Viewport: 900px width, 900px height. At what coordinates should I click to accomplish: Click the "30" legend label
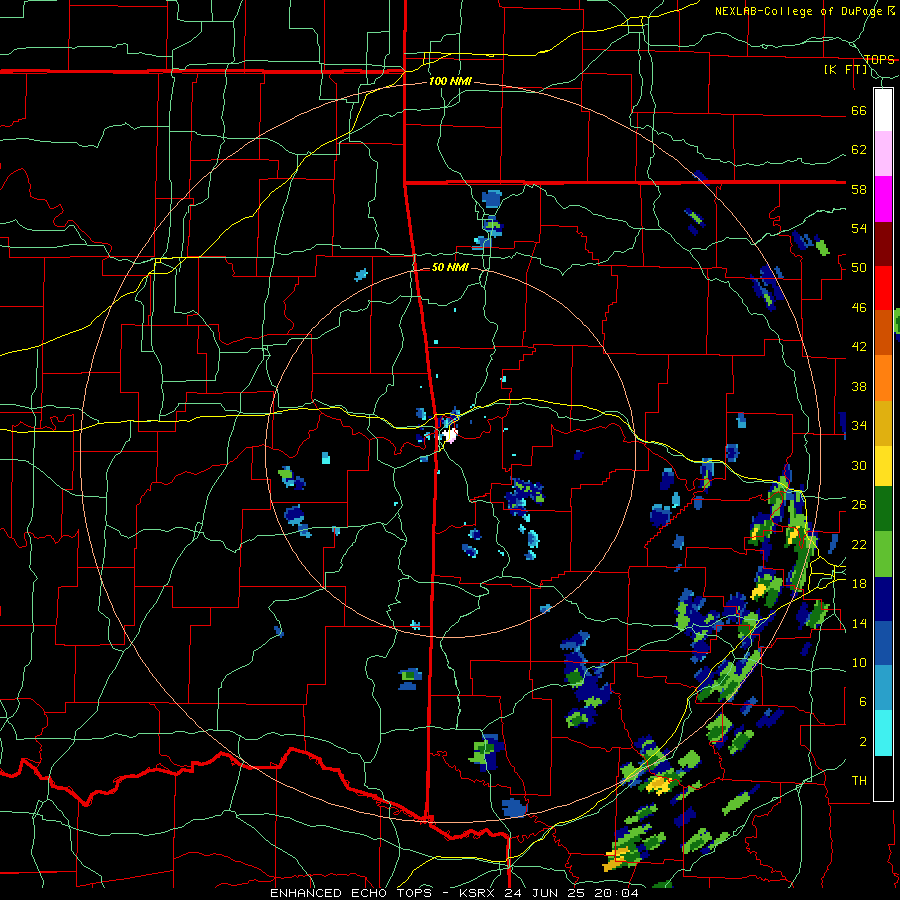point(859,465)
